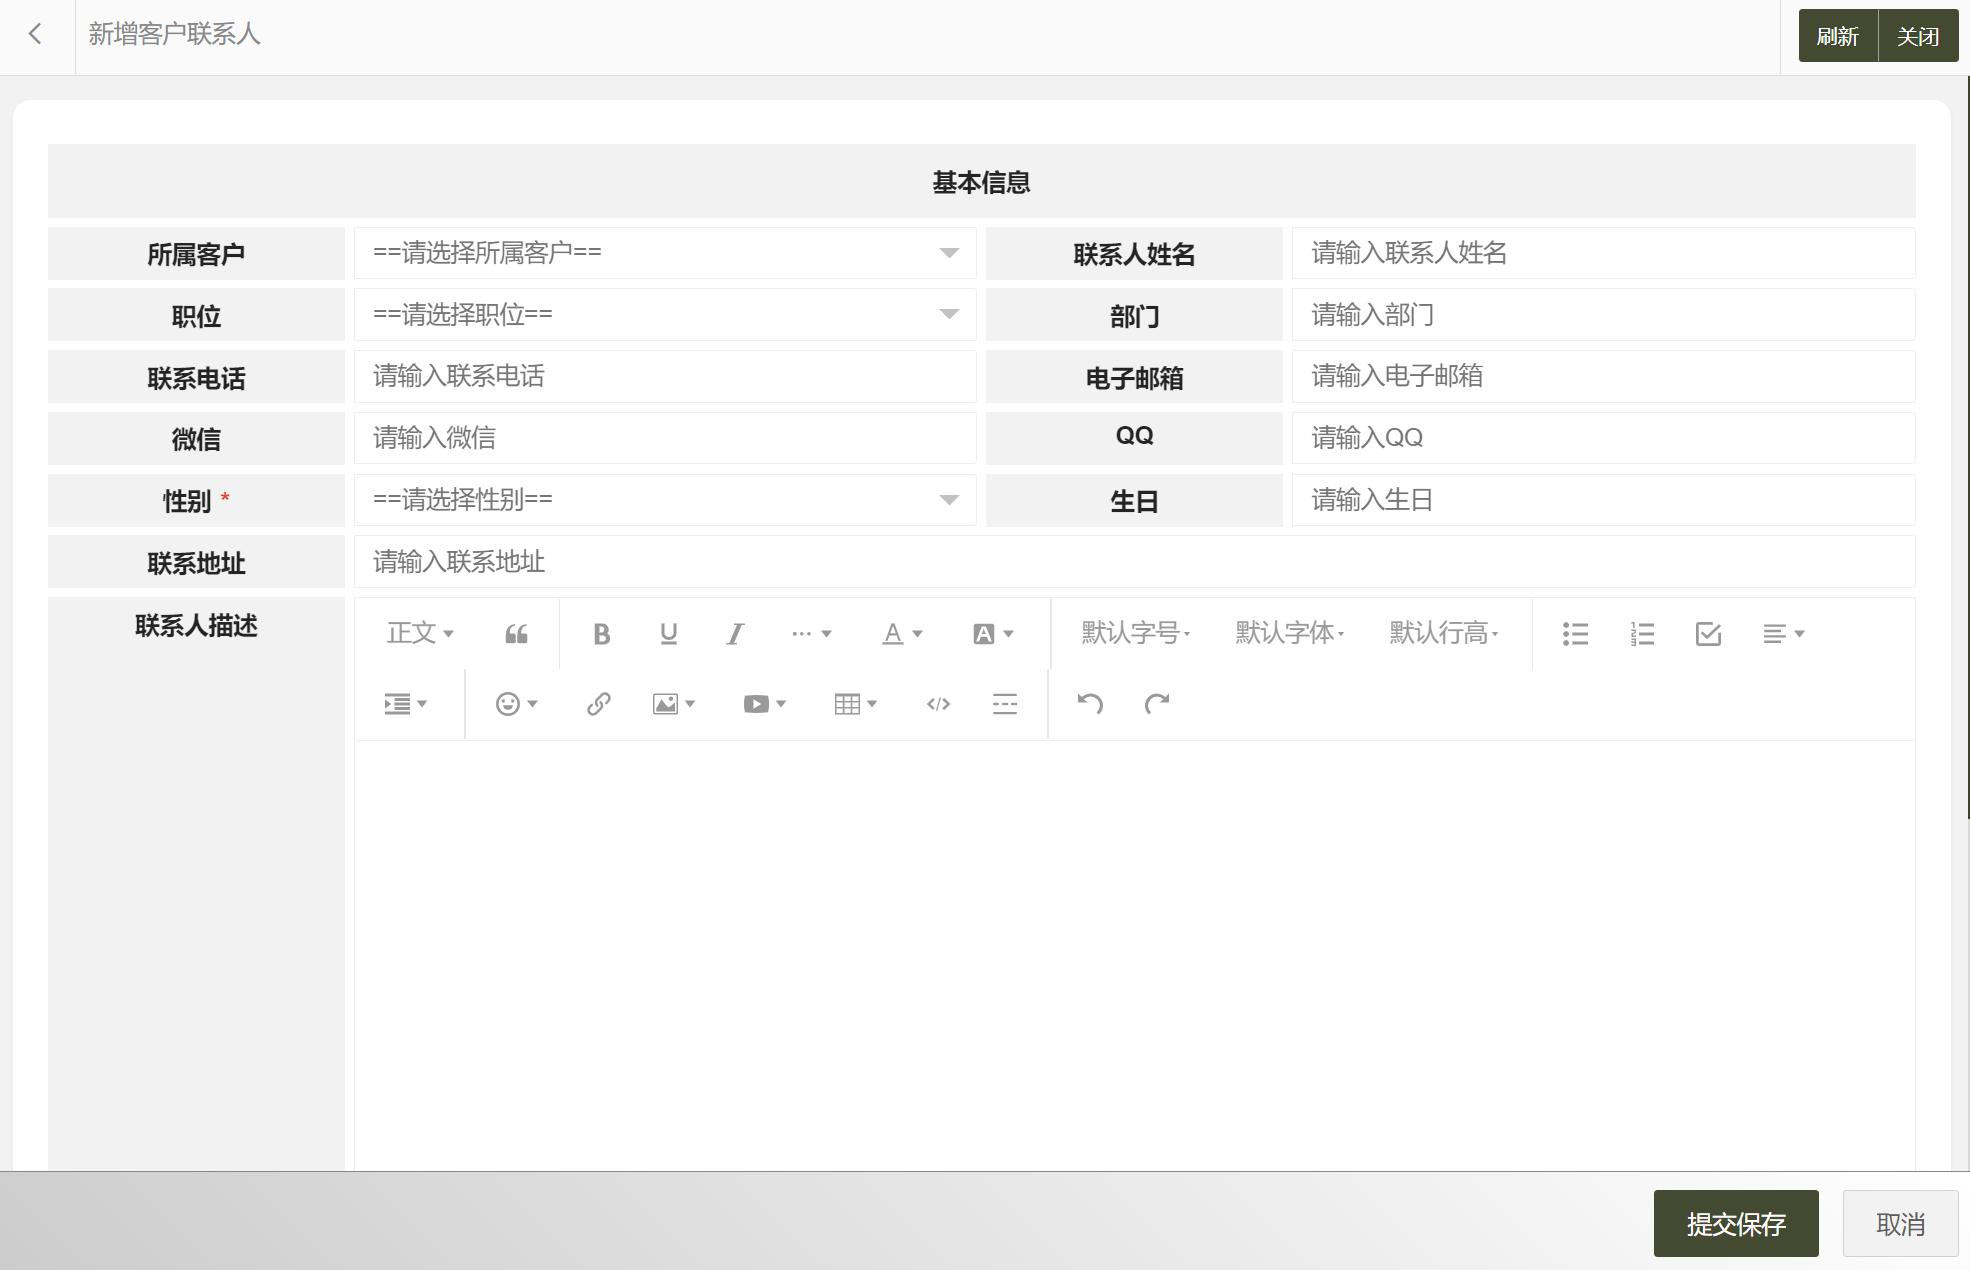Toggle the bullet list in the editor
The width and height of the screenshot is (1970, 1270).
point(1575,633)
